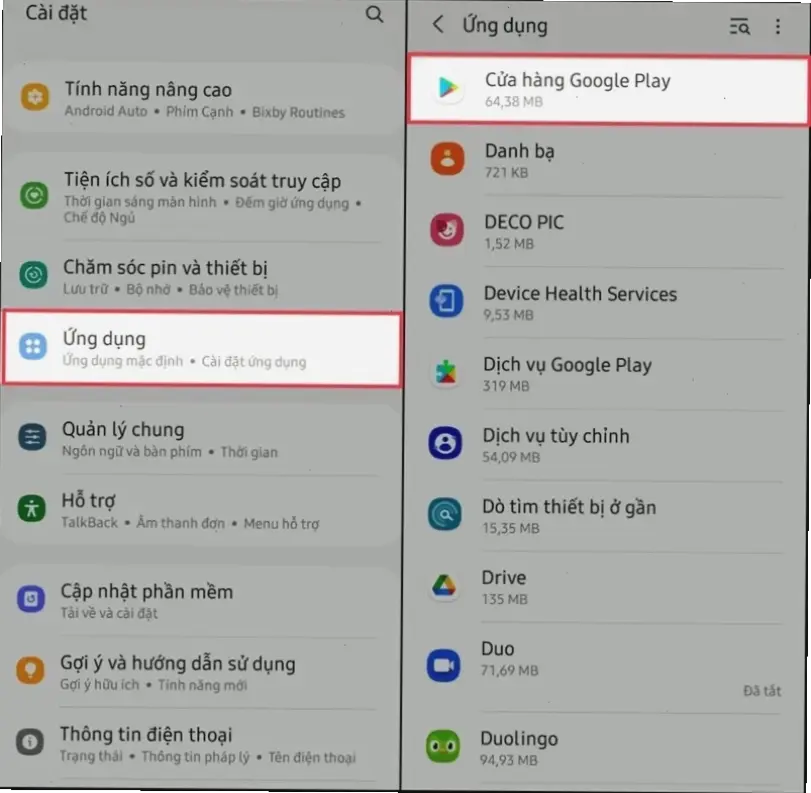Viewport: 811px width, 793px height.
Task: Tap the Dịch vụ tùy chỉnh icon
Action: tap(445, 443)
